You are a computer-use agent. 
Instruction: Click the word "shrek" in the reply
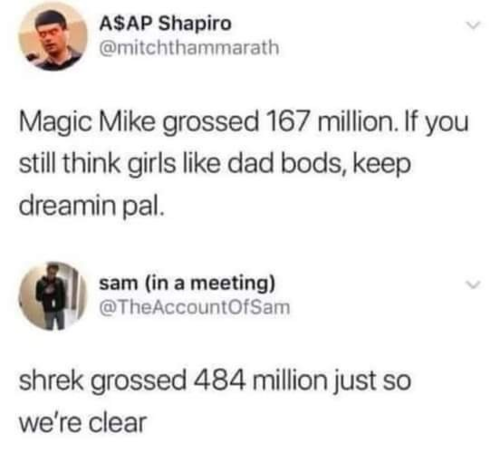coord(51,380)
